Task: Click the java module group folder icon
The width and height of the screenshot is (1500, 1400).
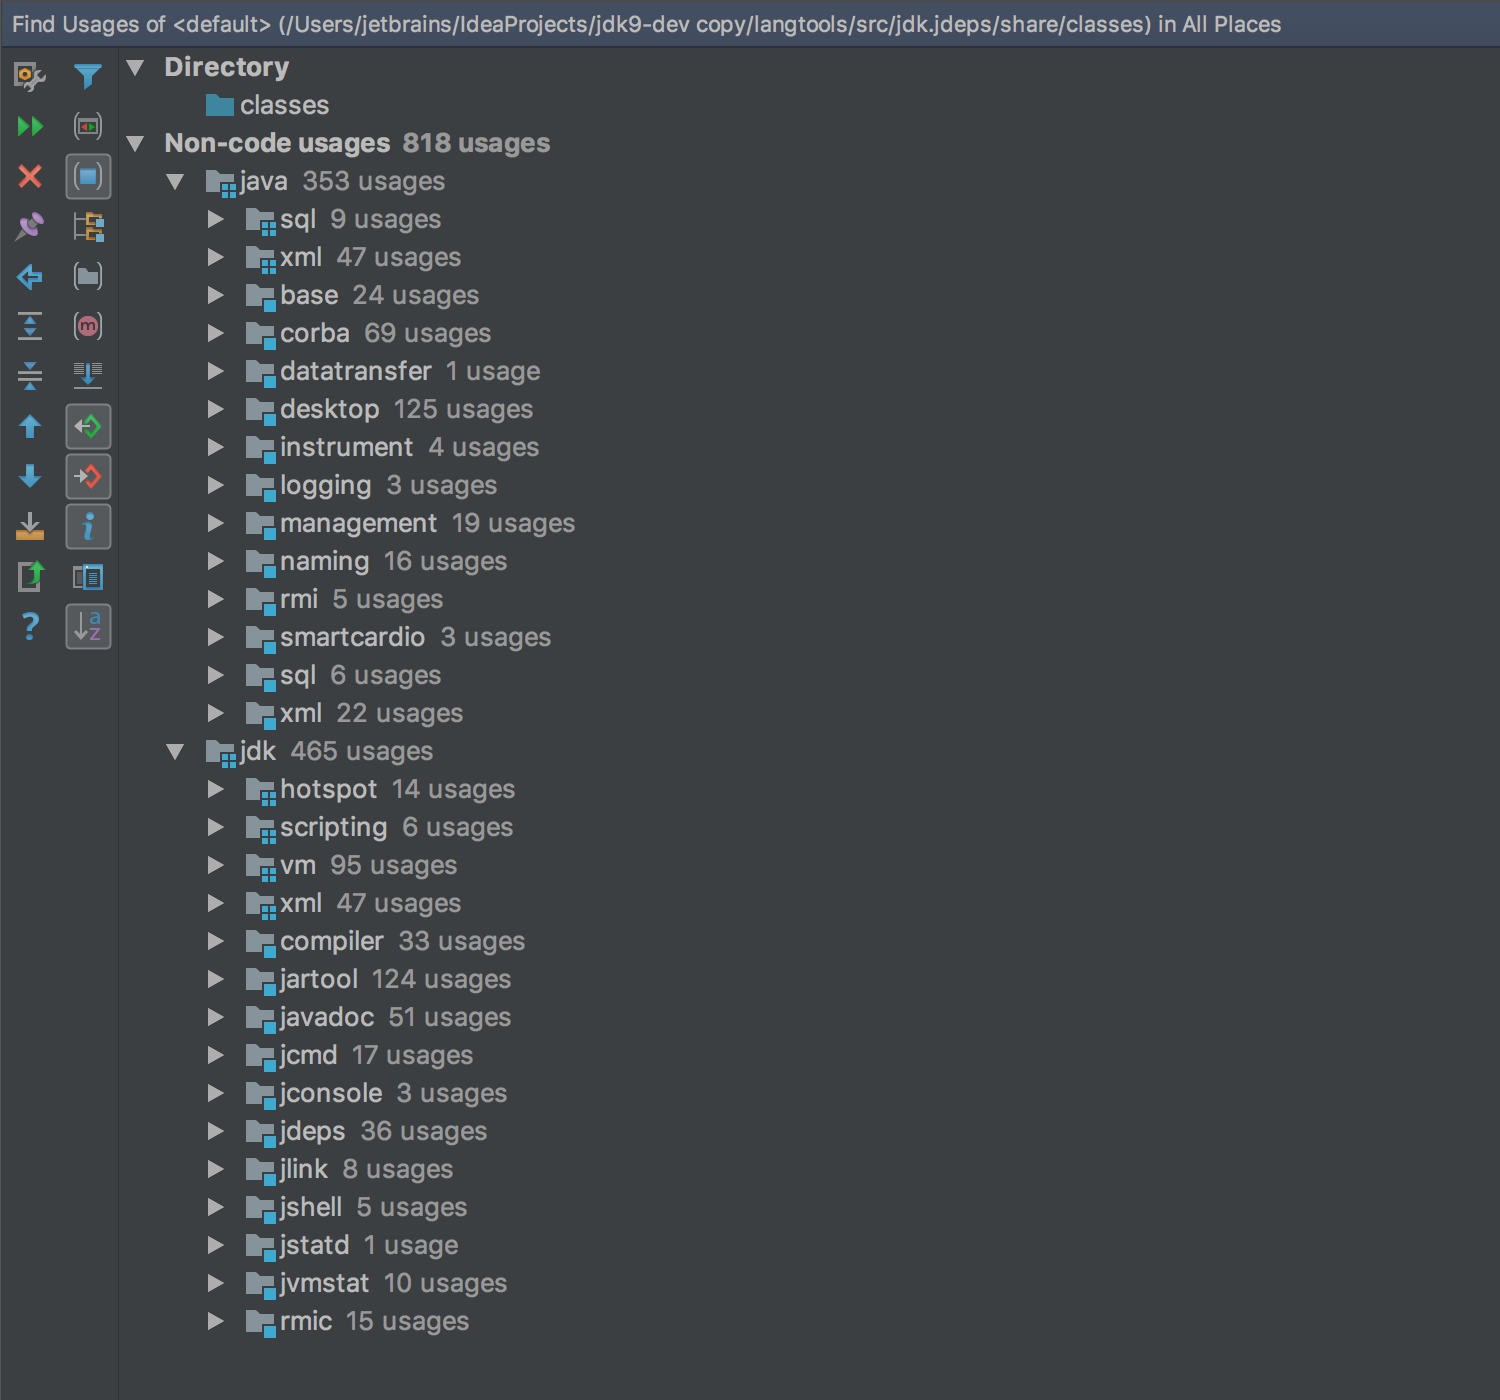Action: point(220,182)
